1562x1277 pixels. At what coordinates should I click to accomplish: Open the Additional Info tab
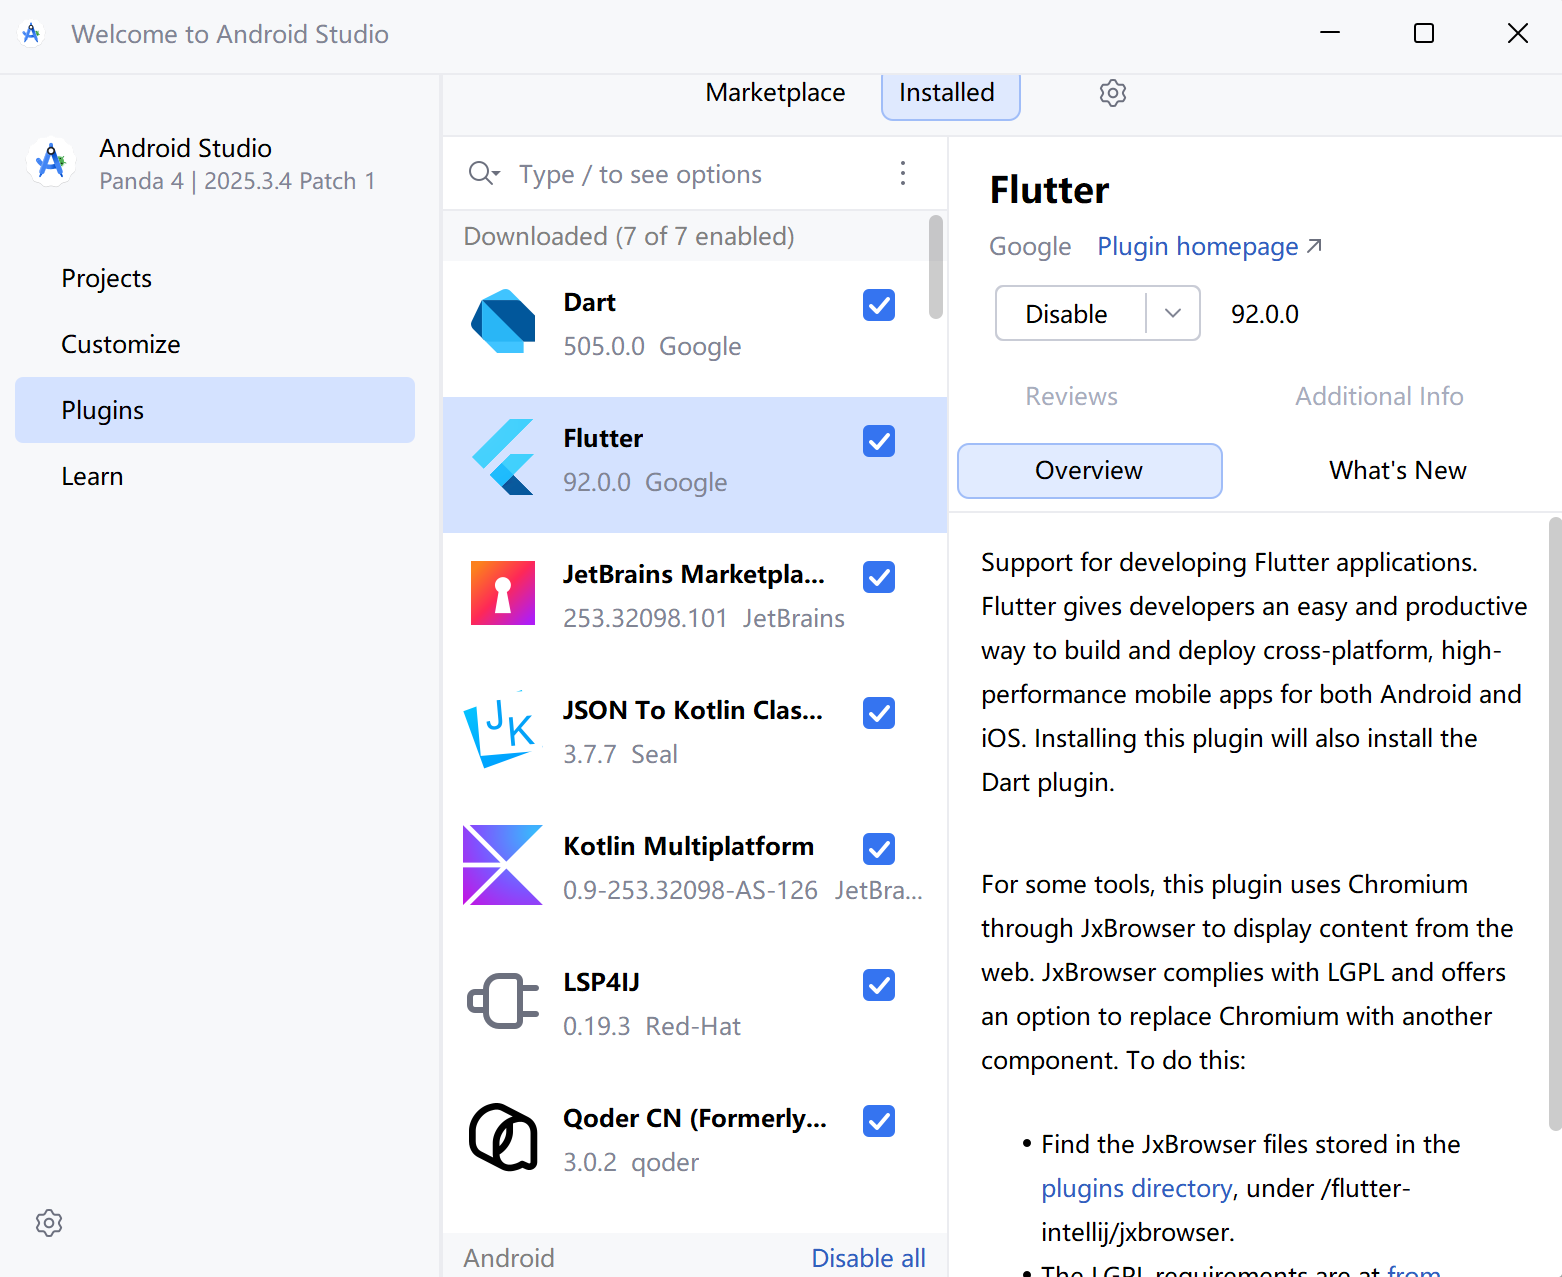click(1379, 396)
